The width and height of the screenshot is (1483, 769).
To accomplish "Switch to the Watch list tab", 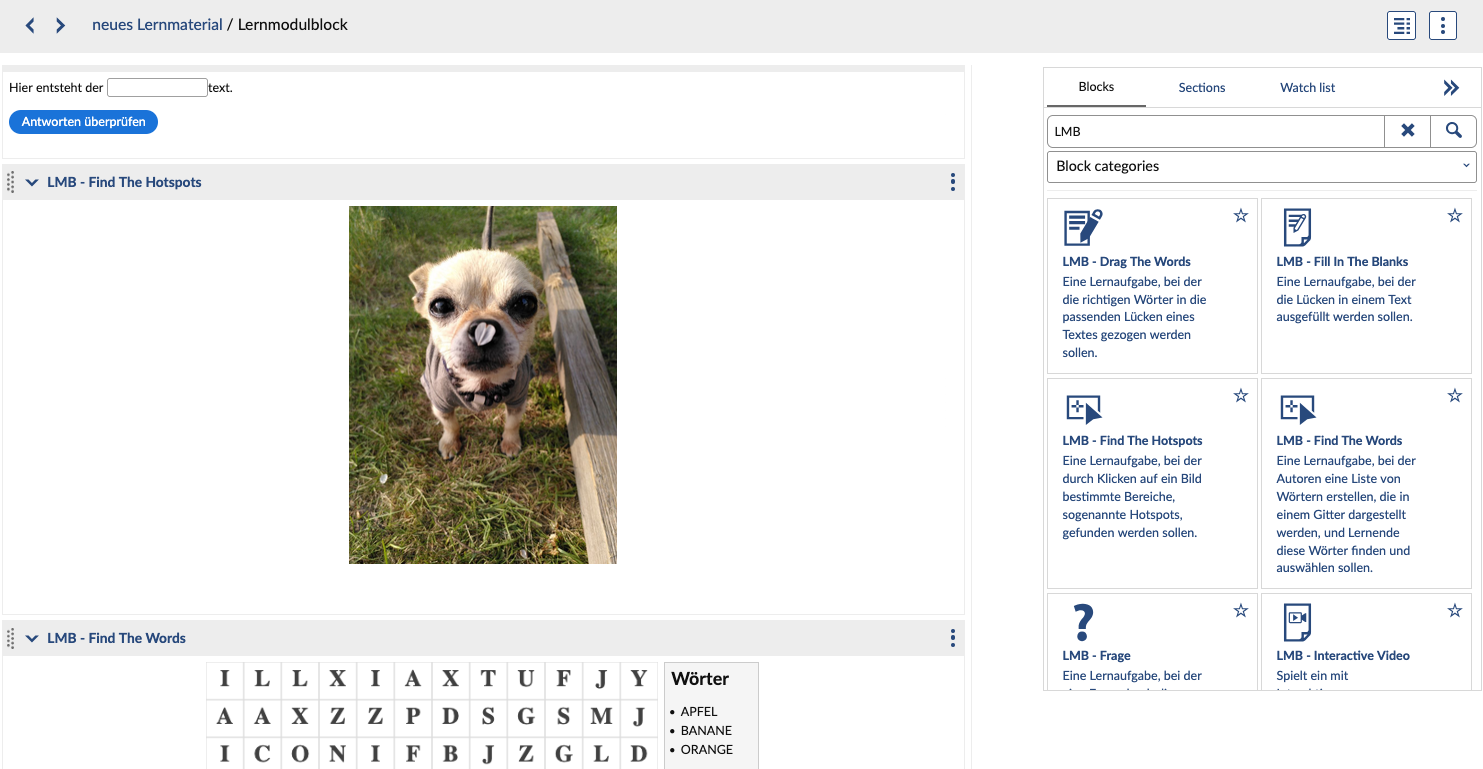I will point(1308,88).
